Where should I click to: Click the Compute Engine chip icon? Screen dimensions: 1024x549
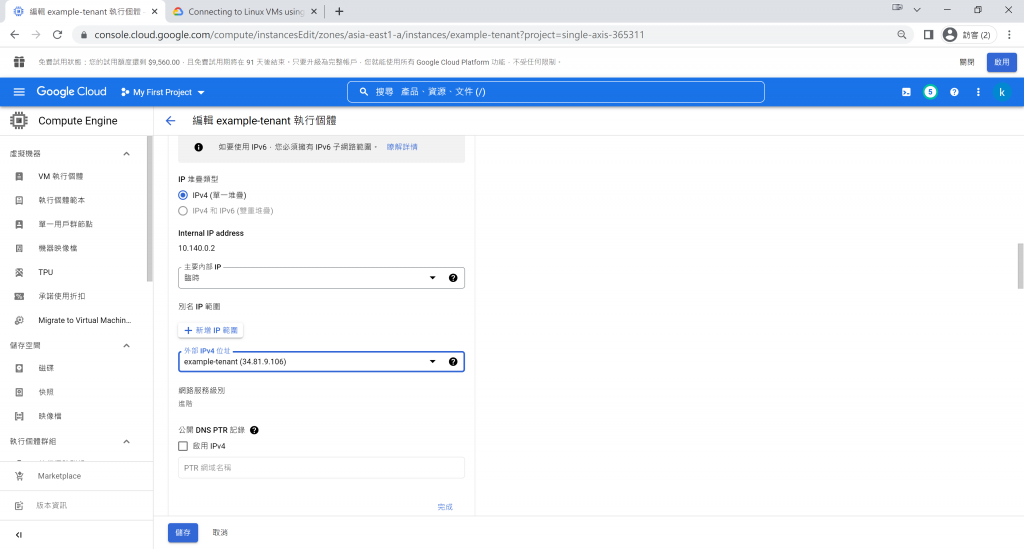19,121
